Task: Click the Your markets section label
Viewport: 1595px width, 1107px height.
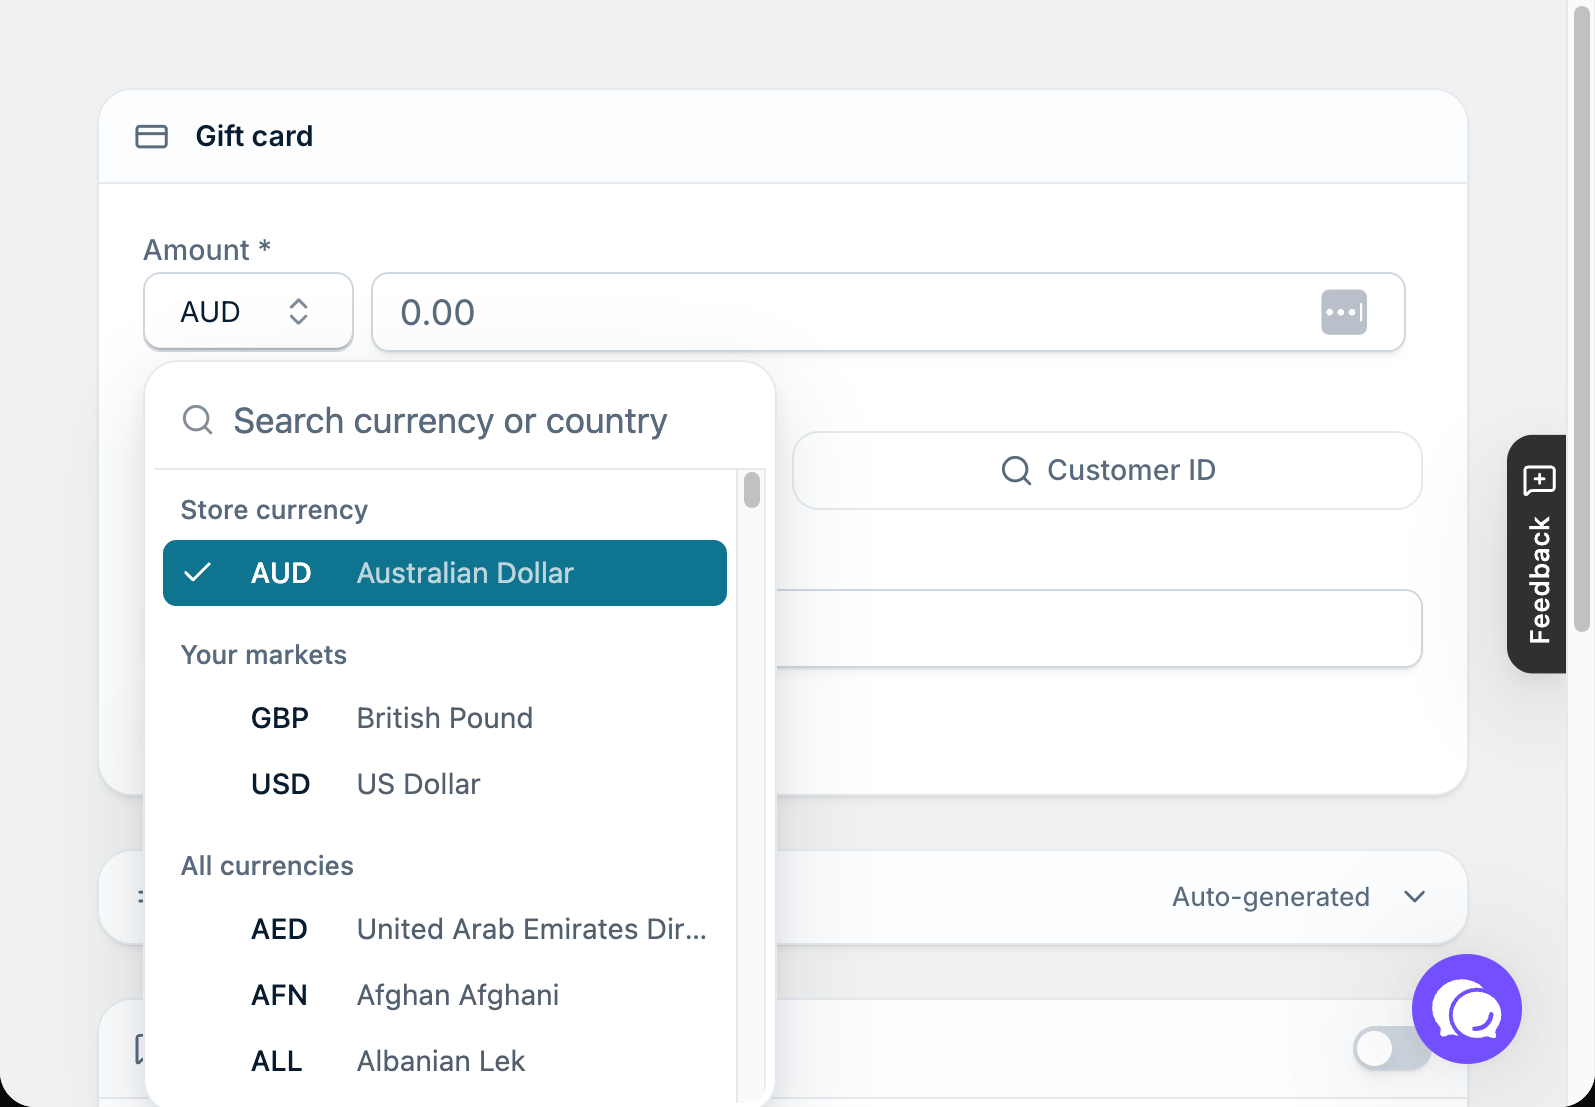Action: pos(264,655)
